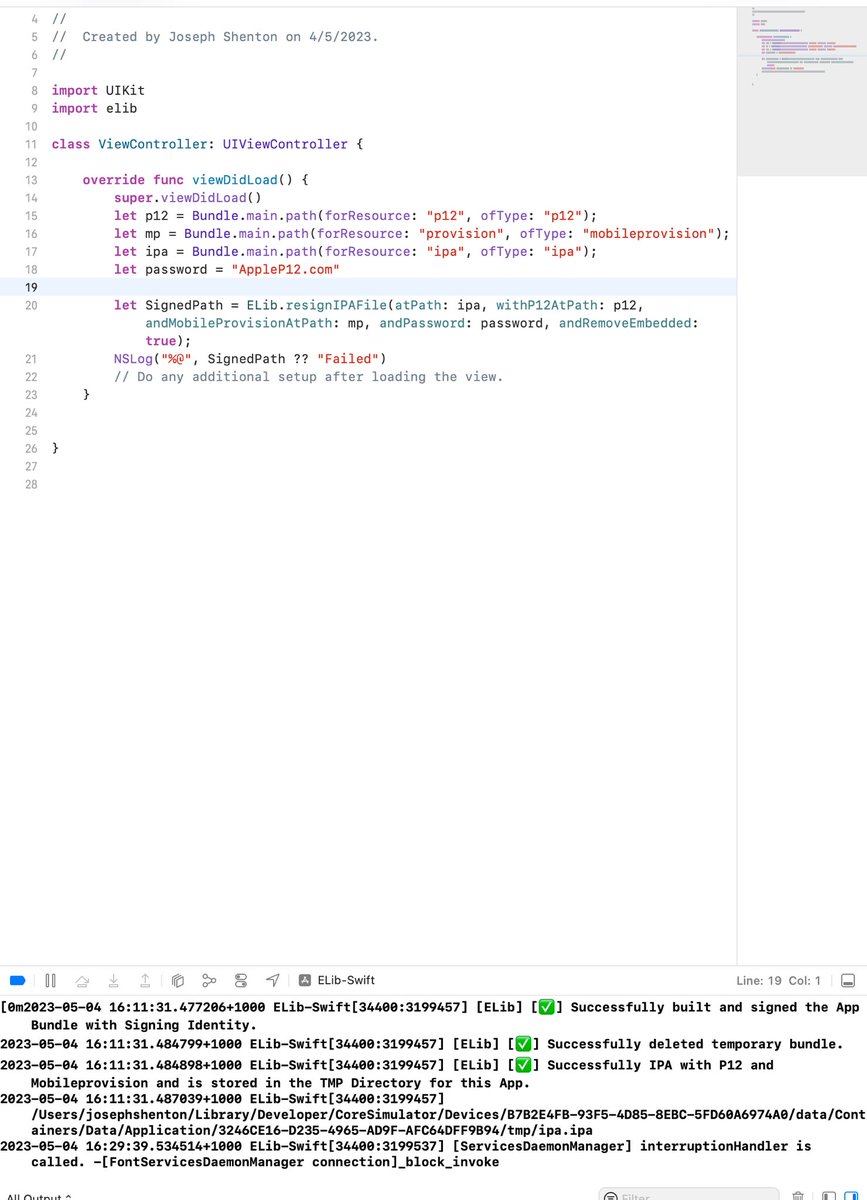Click the "Failed" string literal
Screen dimensions: 867x1200
pyautogui.click(x=347, y=359)
